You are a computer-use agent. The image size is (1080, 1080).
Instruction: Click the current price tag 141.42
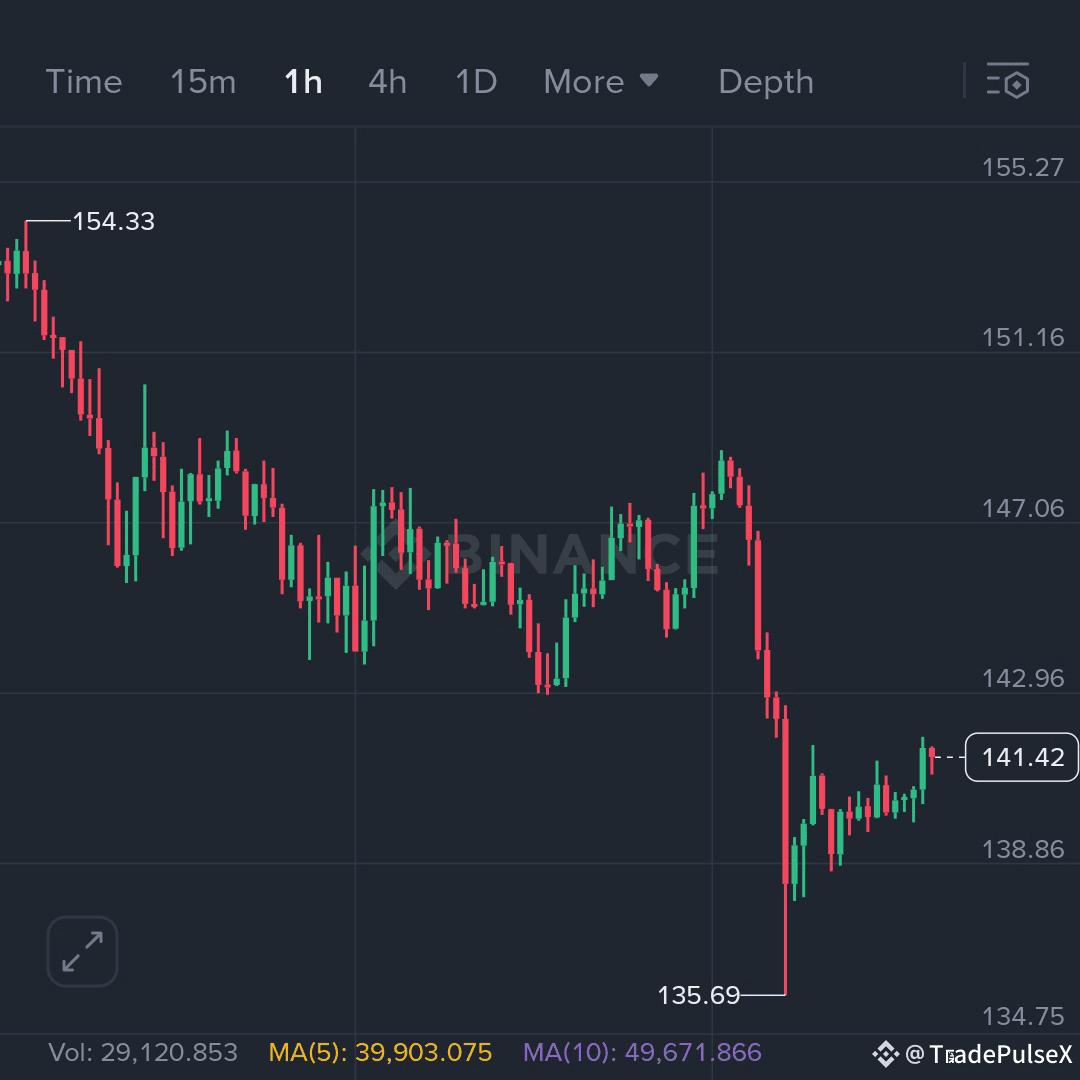(1022, 757)
